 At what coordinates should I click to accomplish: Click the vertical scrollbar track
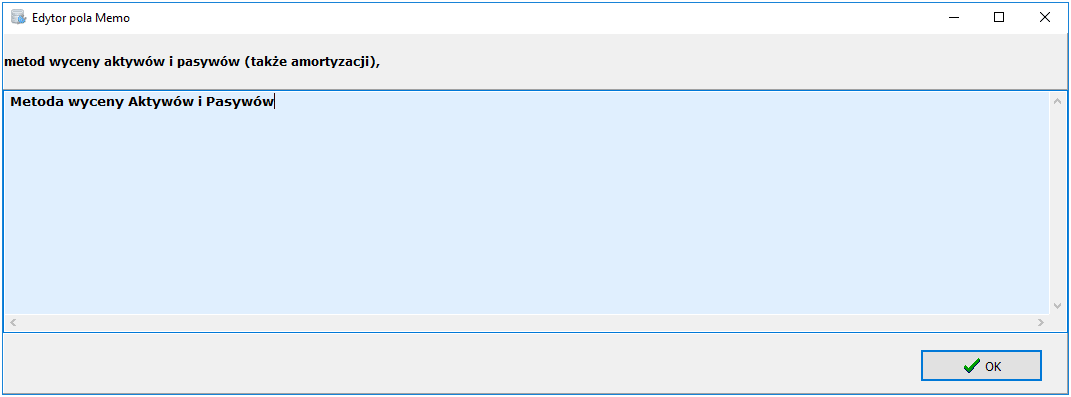click(x=1057, y=204)
